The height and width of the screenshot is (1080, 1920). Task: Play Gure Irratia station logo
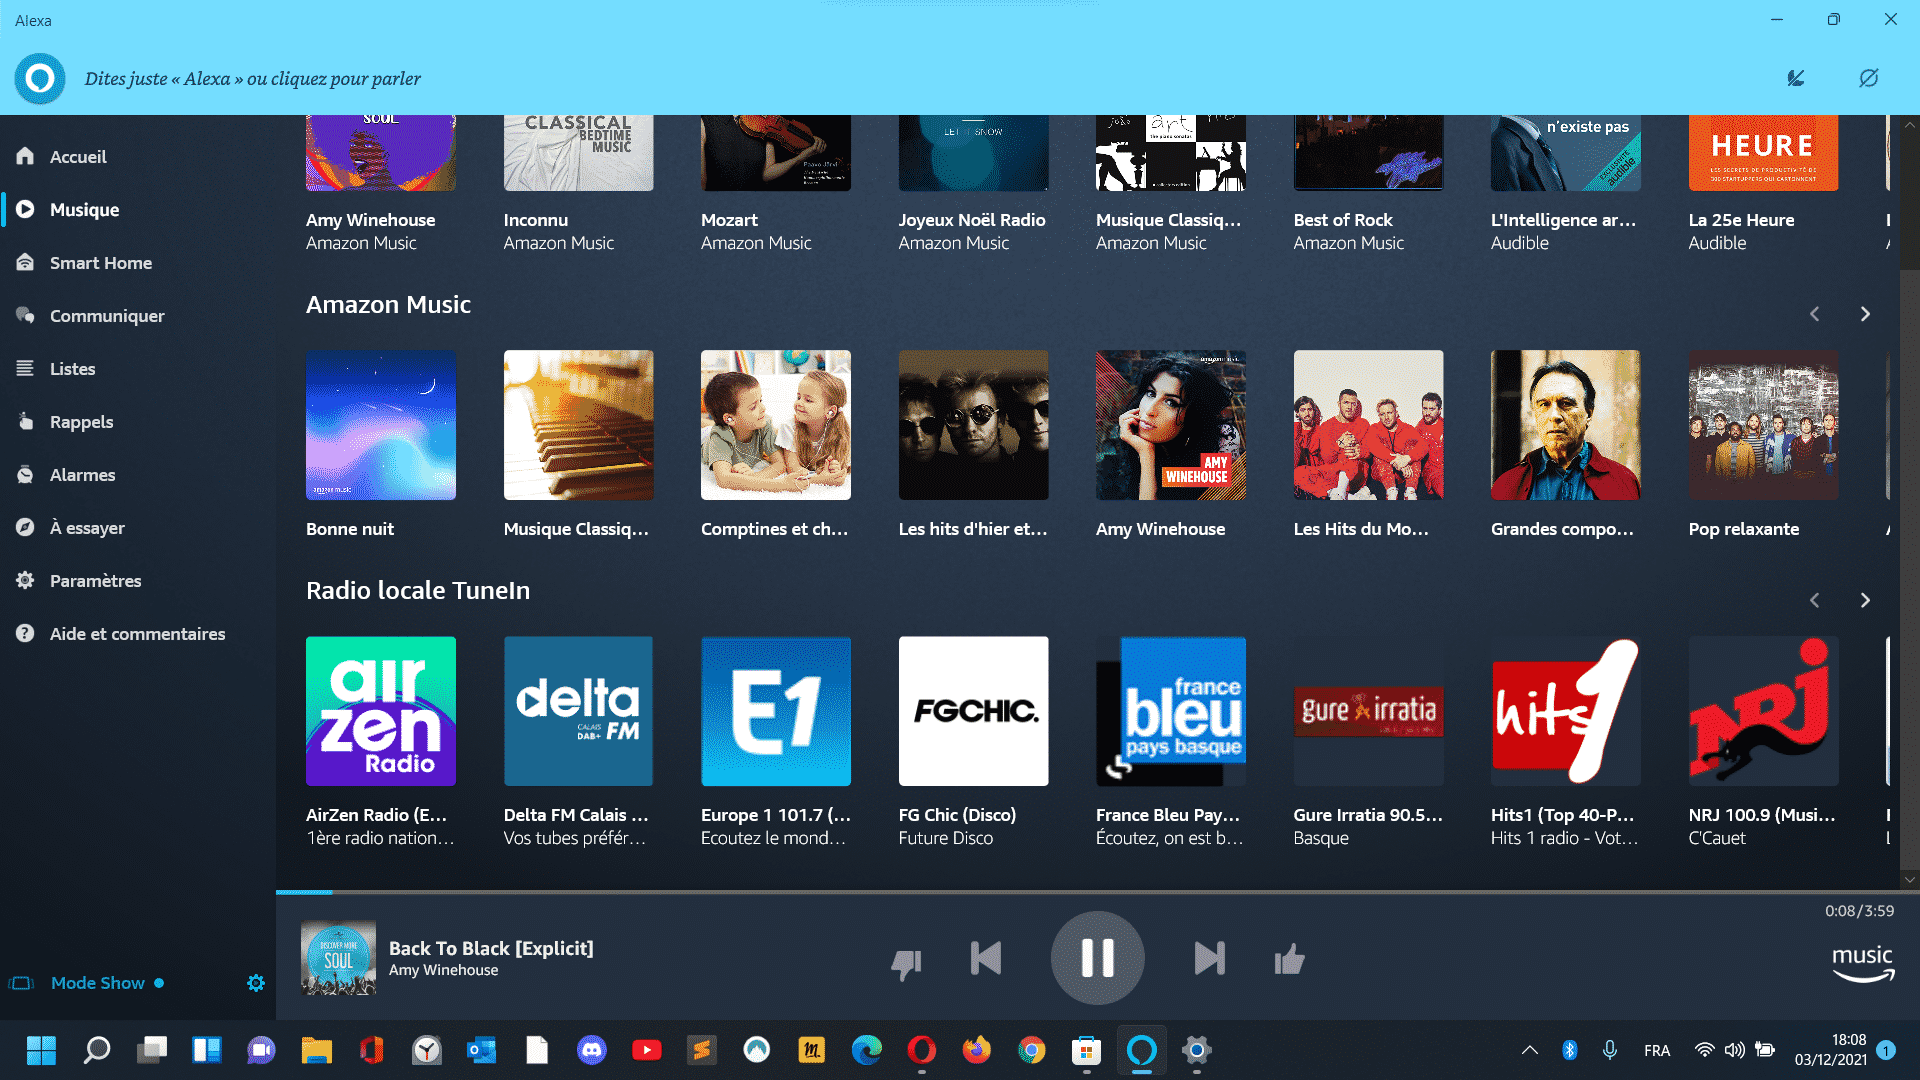click(x=1368, y=711)
